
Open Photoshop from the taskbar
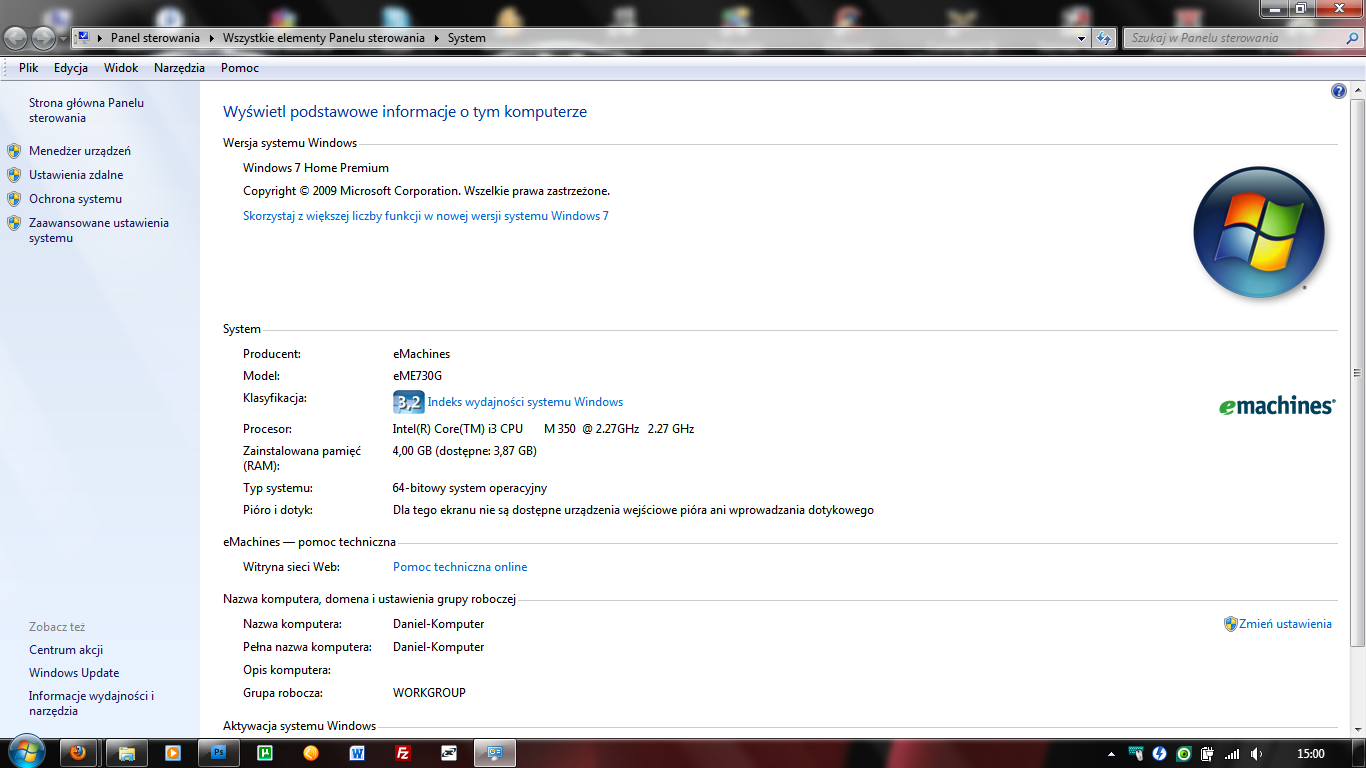pos(219,753)
